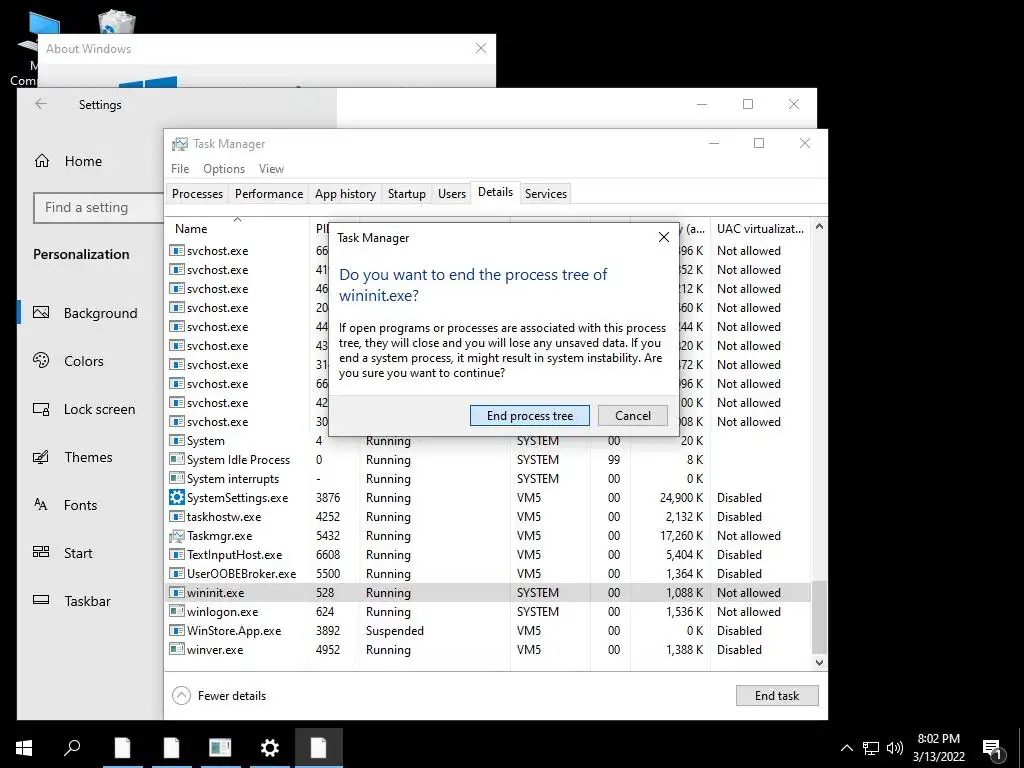Focus the Find a setting box
1024x768 pixels.
coord(98,208)
